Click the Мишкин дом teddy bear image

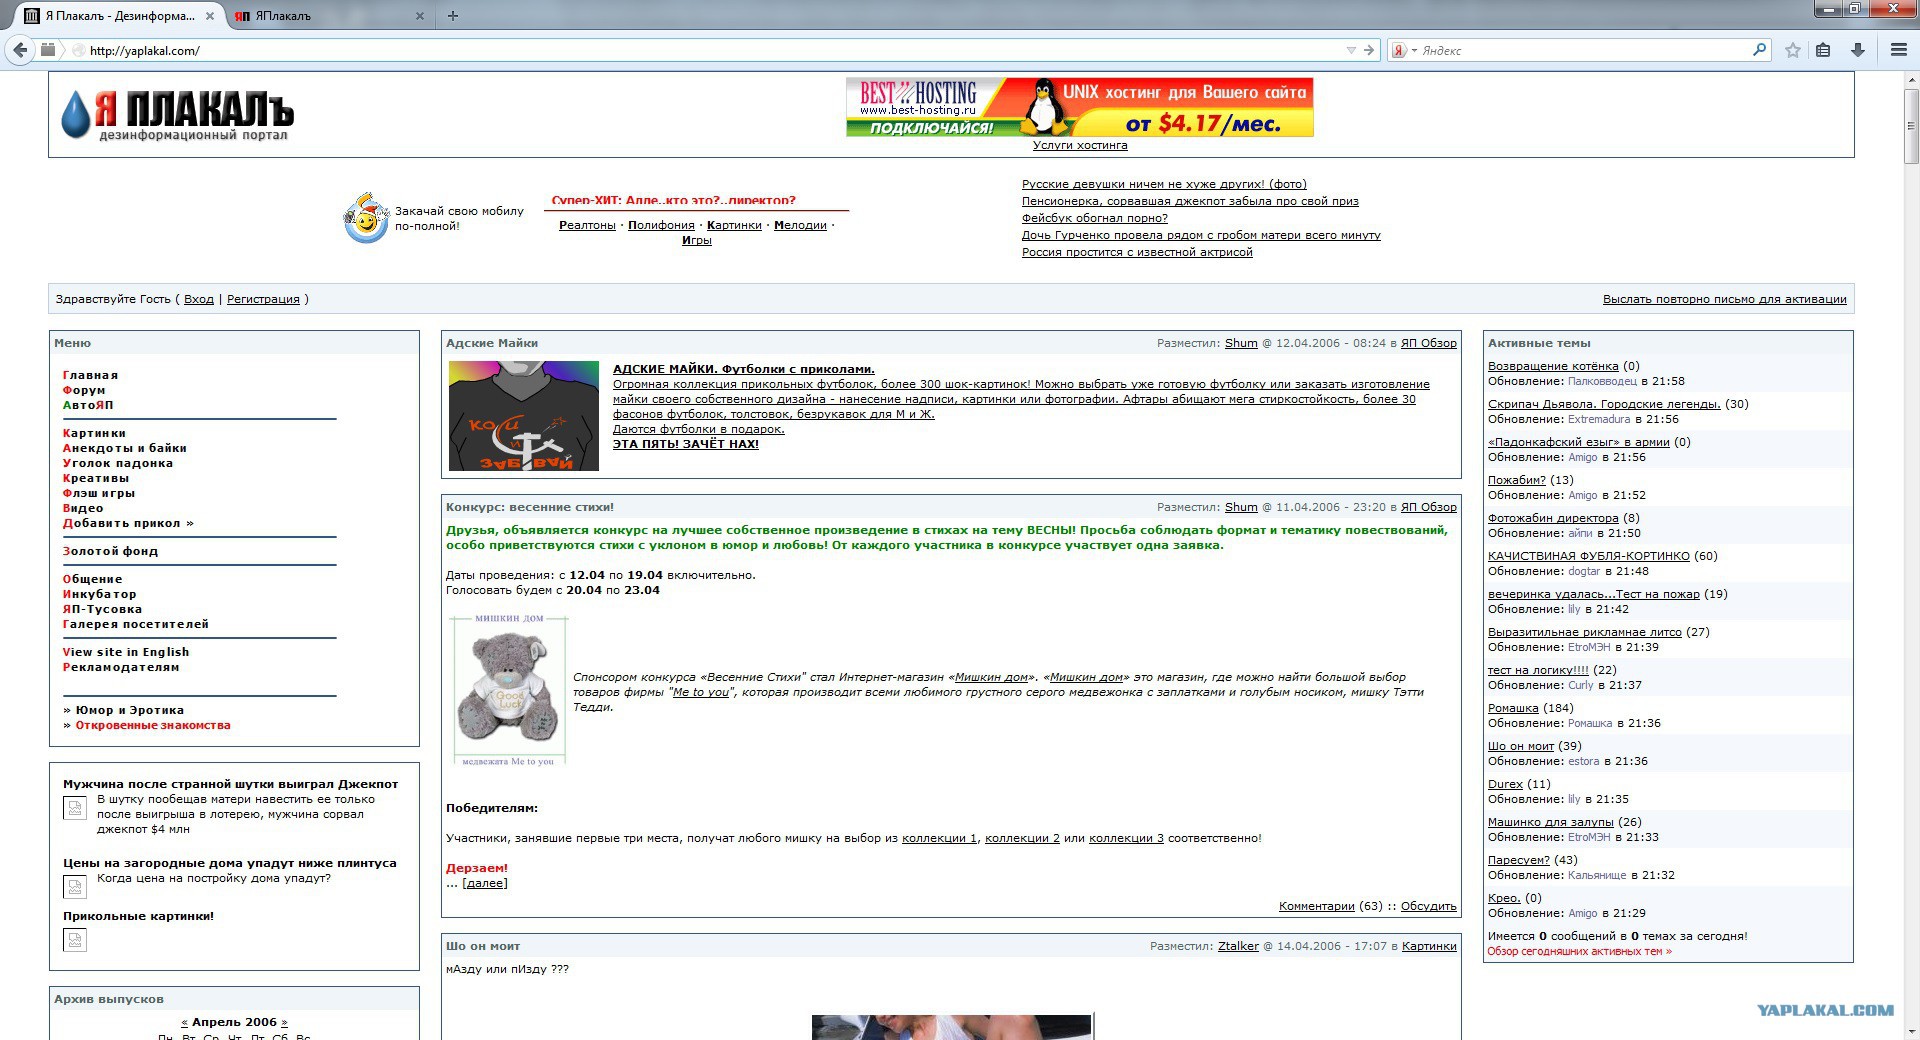coord(509,690)
